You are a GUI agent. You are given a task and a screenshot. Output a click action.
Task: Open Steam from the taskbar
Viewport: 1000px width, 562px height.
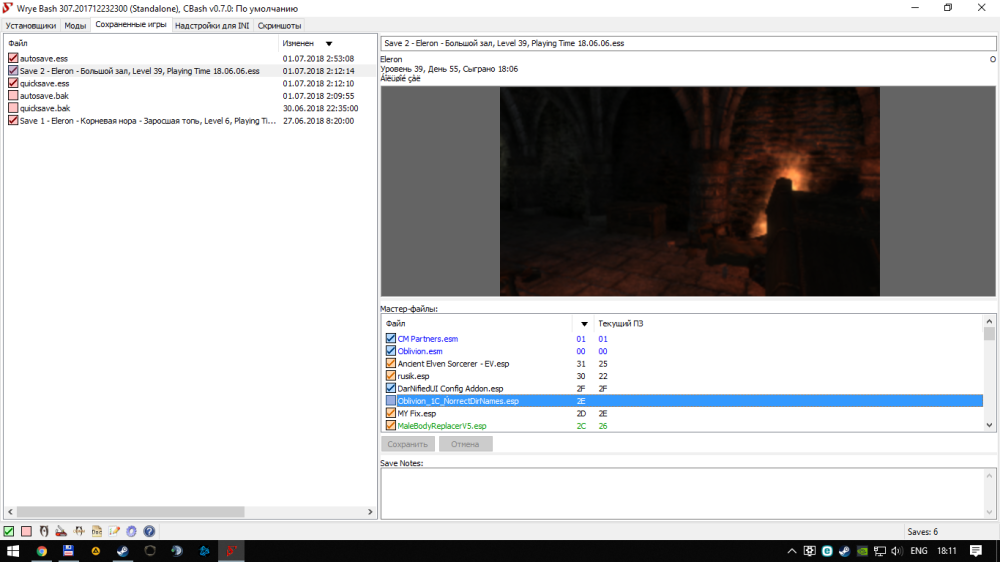tap(122, 551)
